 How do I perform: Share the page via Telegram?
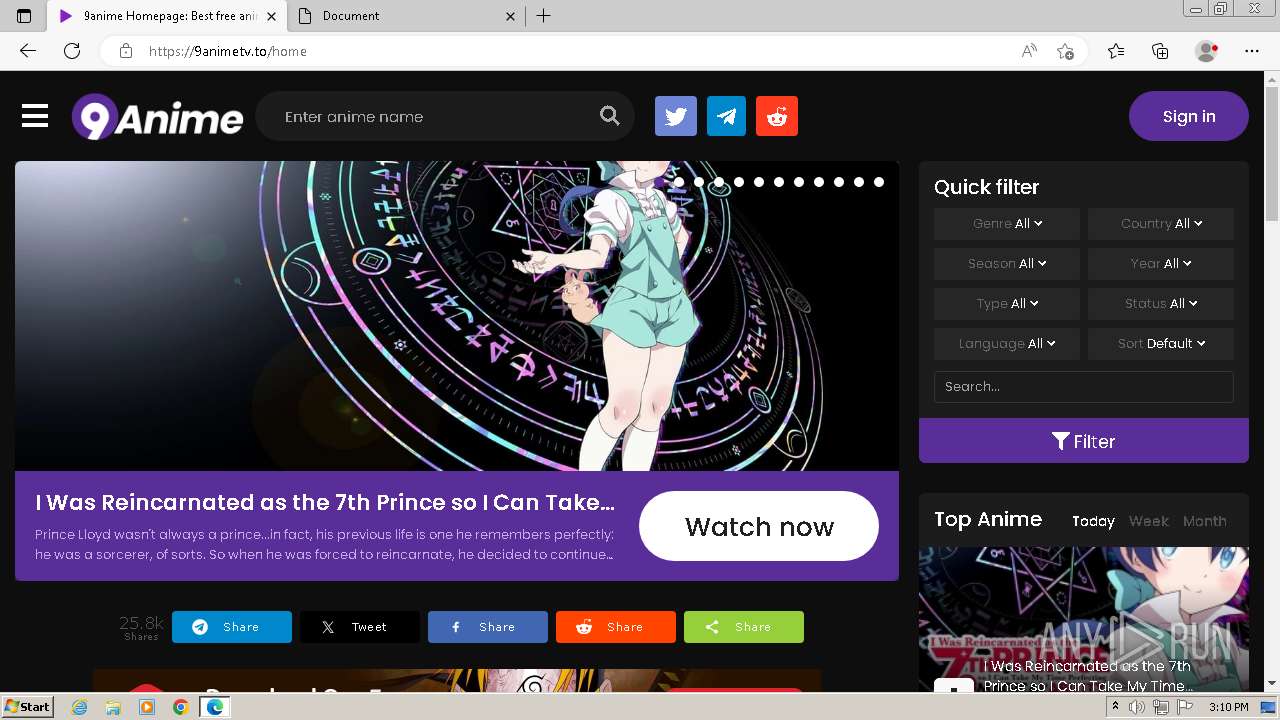point(232,627)
